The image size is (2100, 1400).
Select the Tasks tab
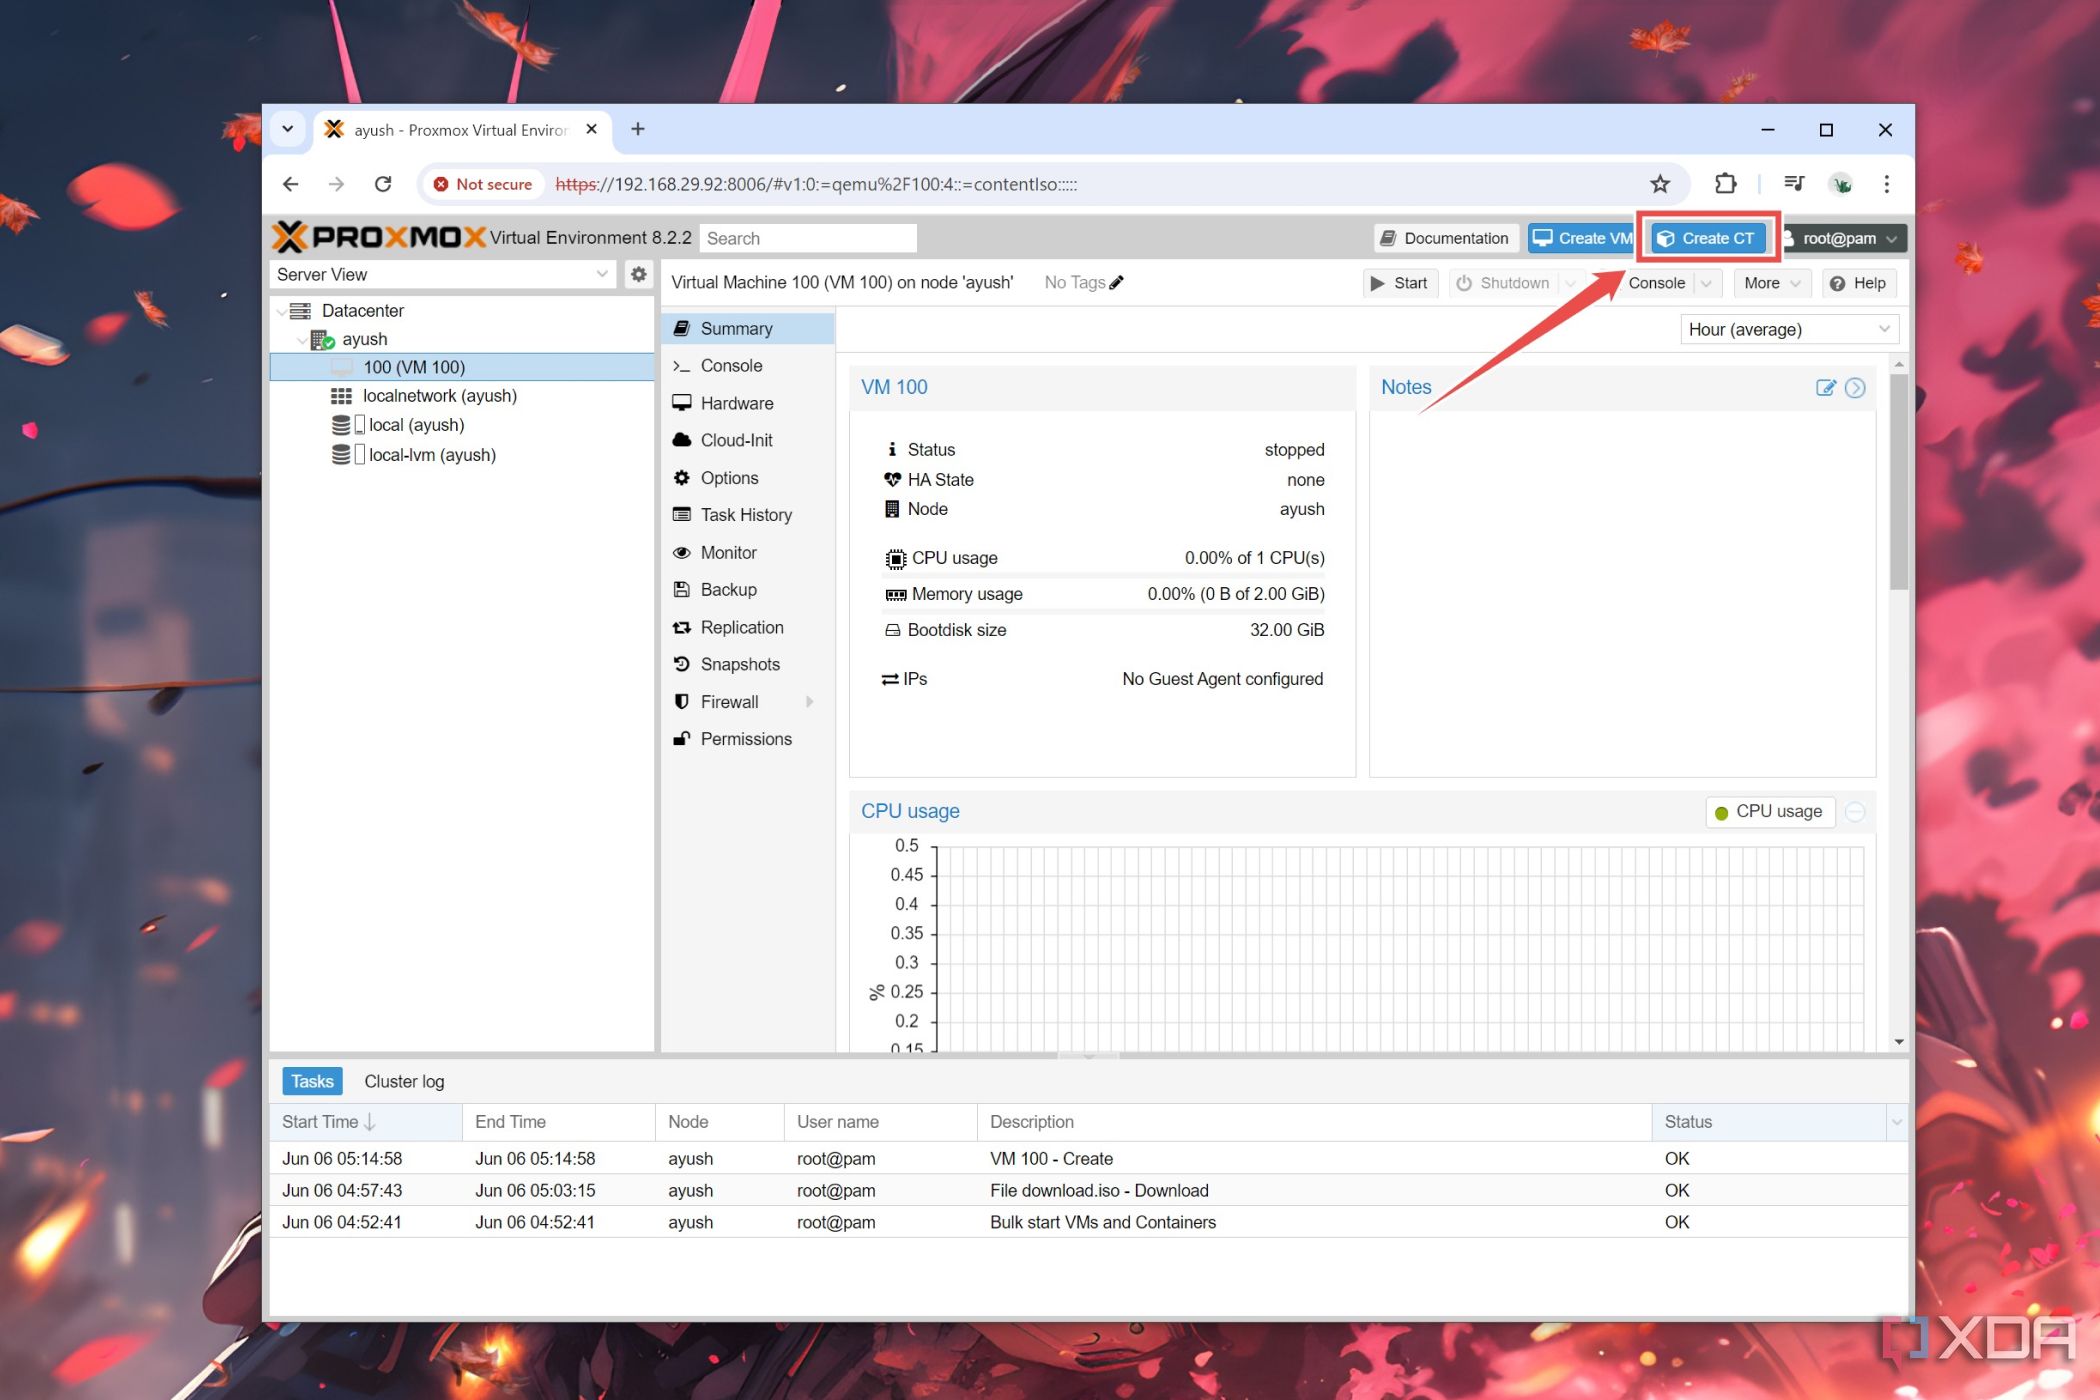[x=311, y=1081]
